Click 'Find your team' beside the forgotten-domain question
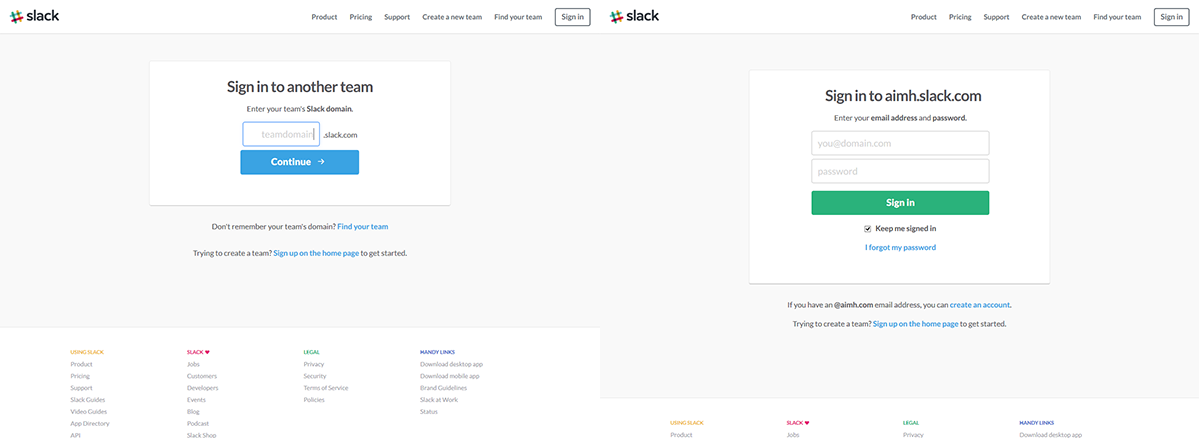Viewport: 1200px width, 438px height. point(362,227)
